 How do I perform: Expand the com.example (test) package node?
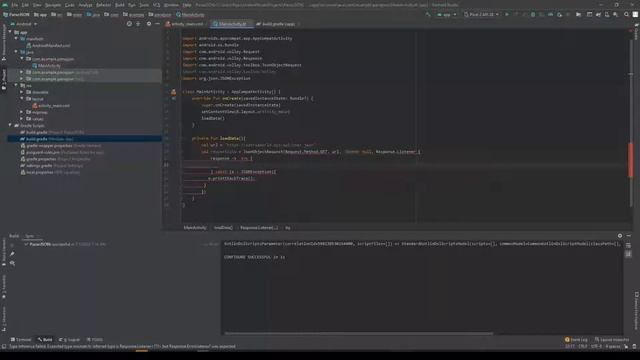pyautogui.click(x=22, y=79)
